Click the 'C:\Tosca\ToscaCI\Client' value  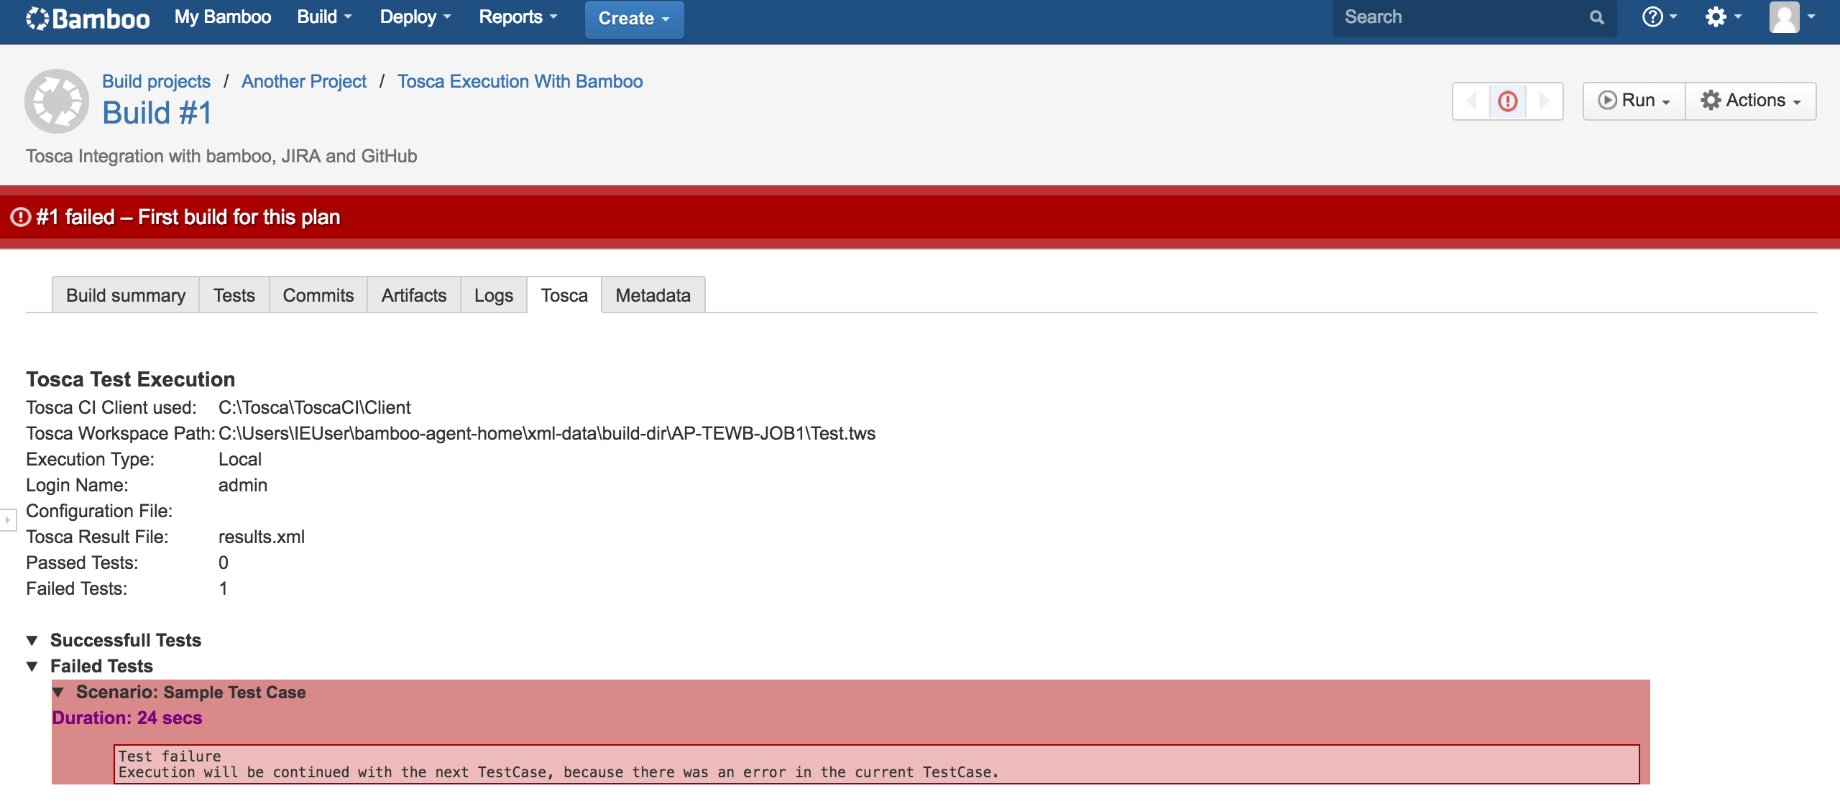pyautogui.click(x=315, y=408)
